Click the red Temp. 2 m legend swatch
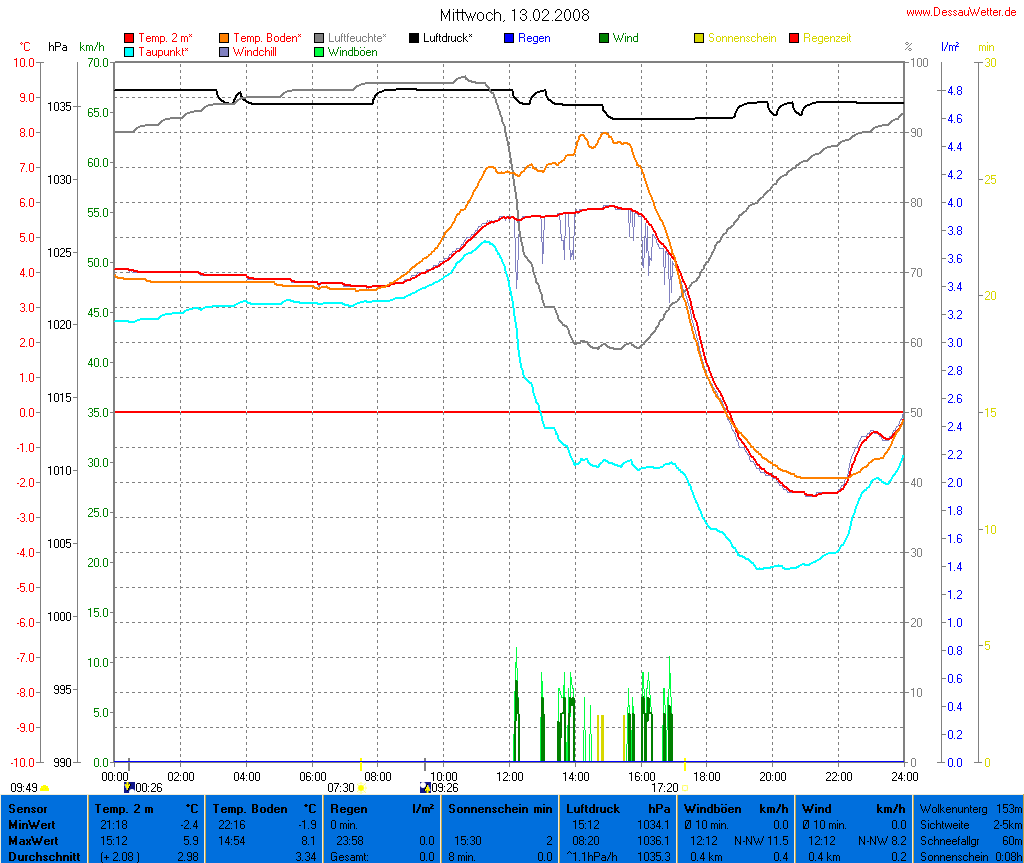 click(x=129, y=38)
